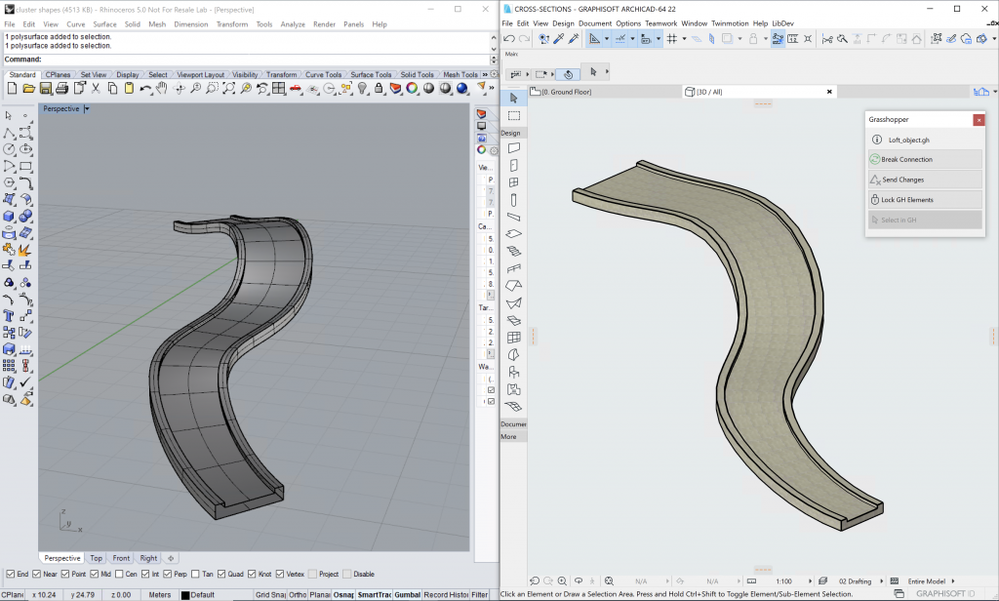Click the Undo arrow in ArchiCAD toolbar
Image resolution: width=999 pixels, height=601 pixels.
pyautogui.click(x=509, y=39)
